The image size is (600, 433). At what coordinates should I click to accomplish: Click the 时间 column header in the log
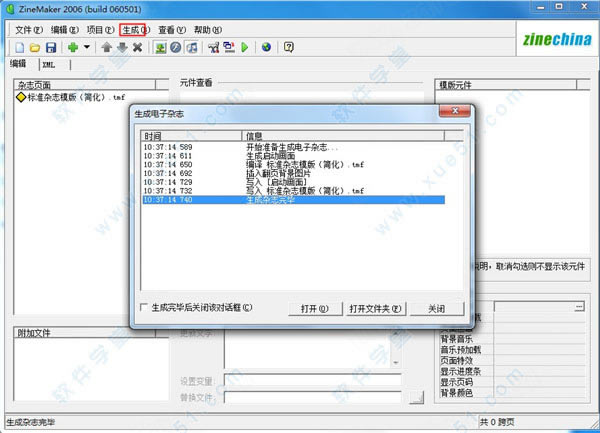click(191, 136)
